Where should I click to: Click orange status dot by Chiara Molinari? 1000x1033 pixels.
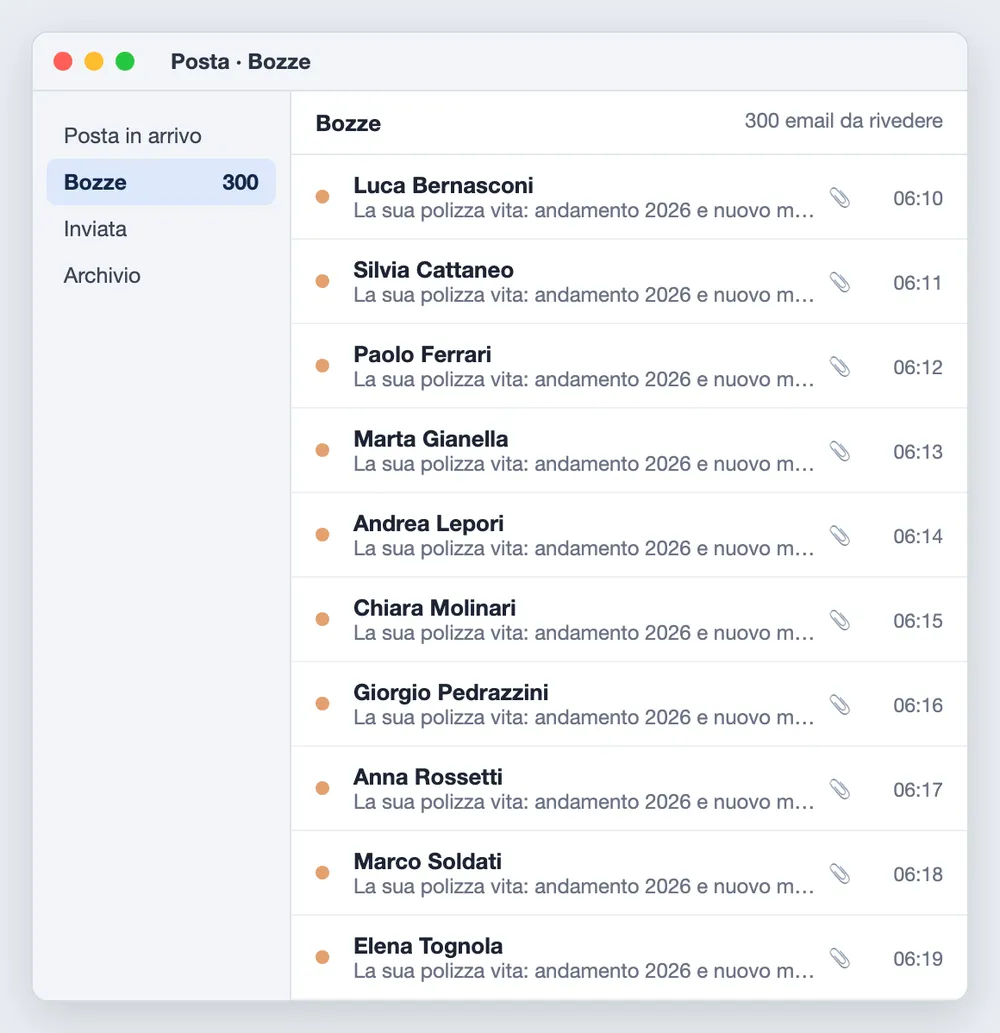click(x=322, y=619)
